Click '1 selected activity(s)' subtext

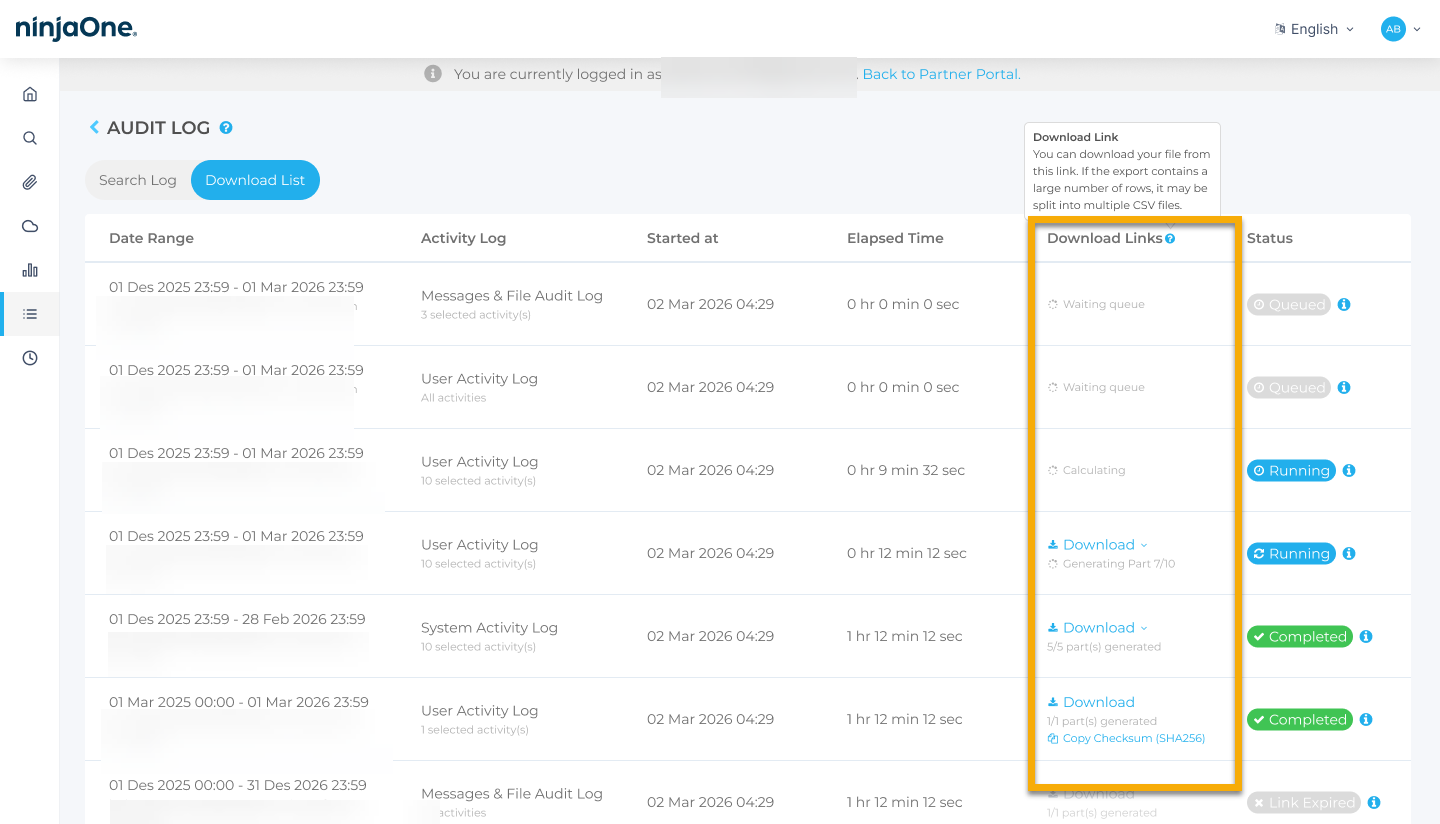(x=475, y=730)
